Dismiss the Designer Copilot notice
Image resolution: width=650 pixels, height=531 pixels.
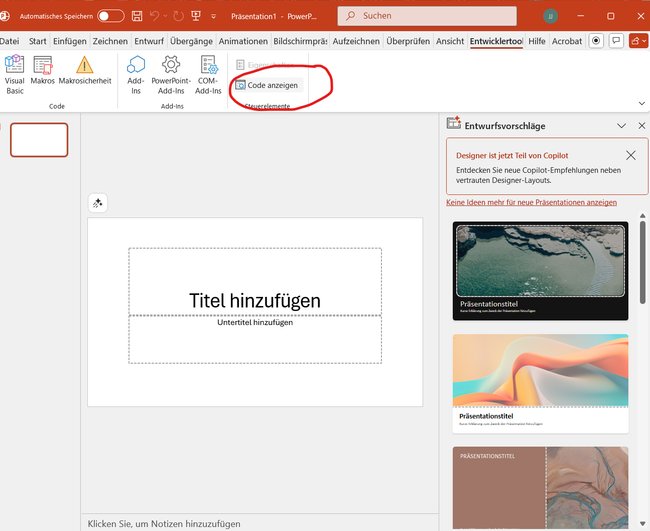coord(631,155)
